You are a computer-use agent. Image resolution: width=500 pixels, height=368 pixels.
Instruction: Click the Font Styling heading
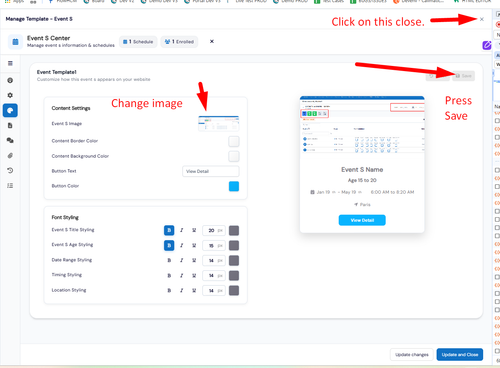[x=65, y=217]
